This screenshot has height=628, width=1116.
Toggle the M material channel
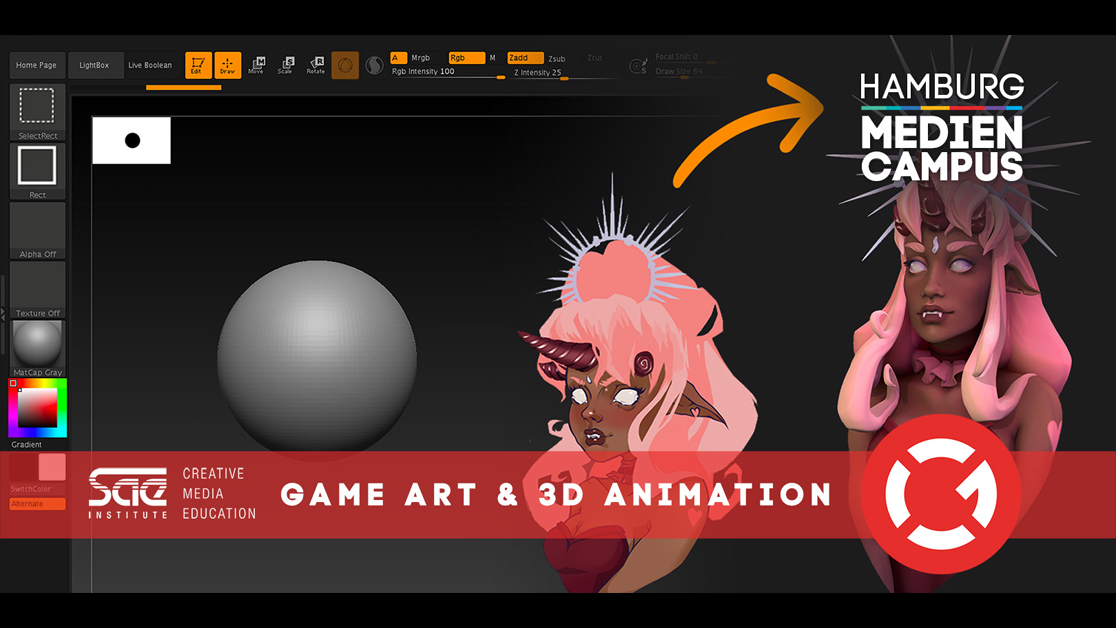tap(493, 58)
